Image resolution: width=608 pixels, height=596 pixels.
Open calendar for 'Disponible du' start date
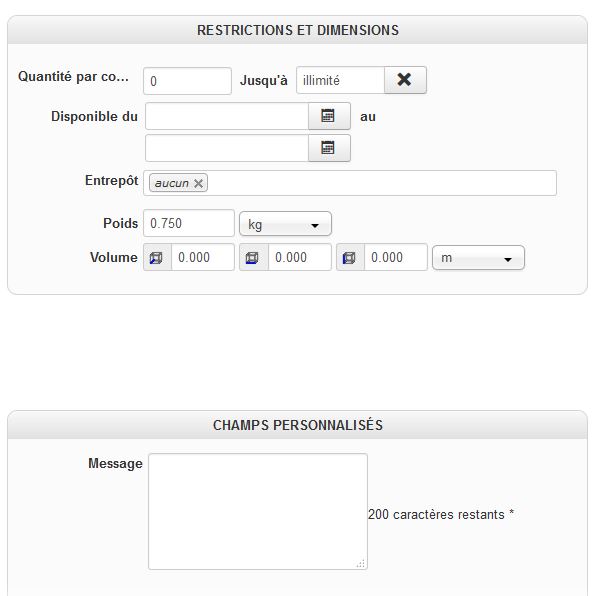(x=328, y=116)
